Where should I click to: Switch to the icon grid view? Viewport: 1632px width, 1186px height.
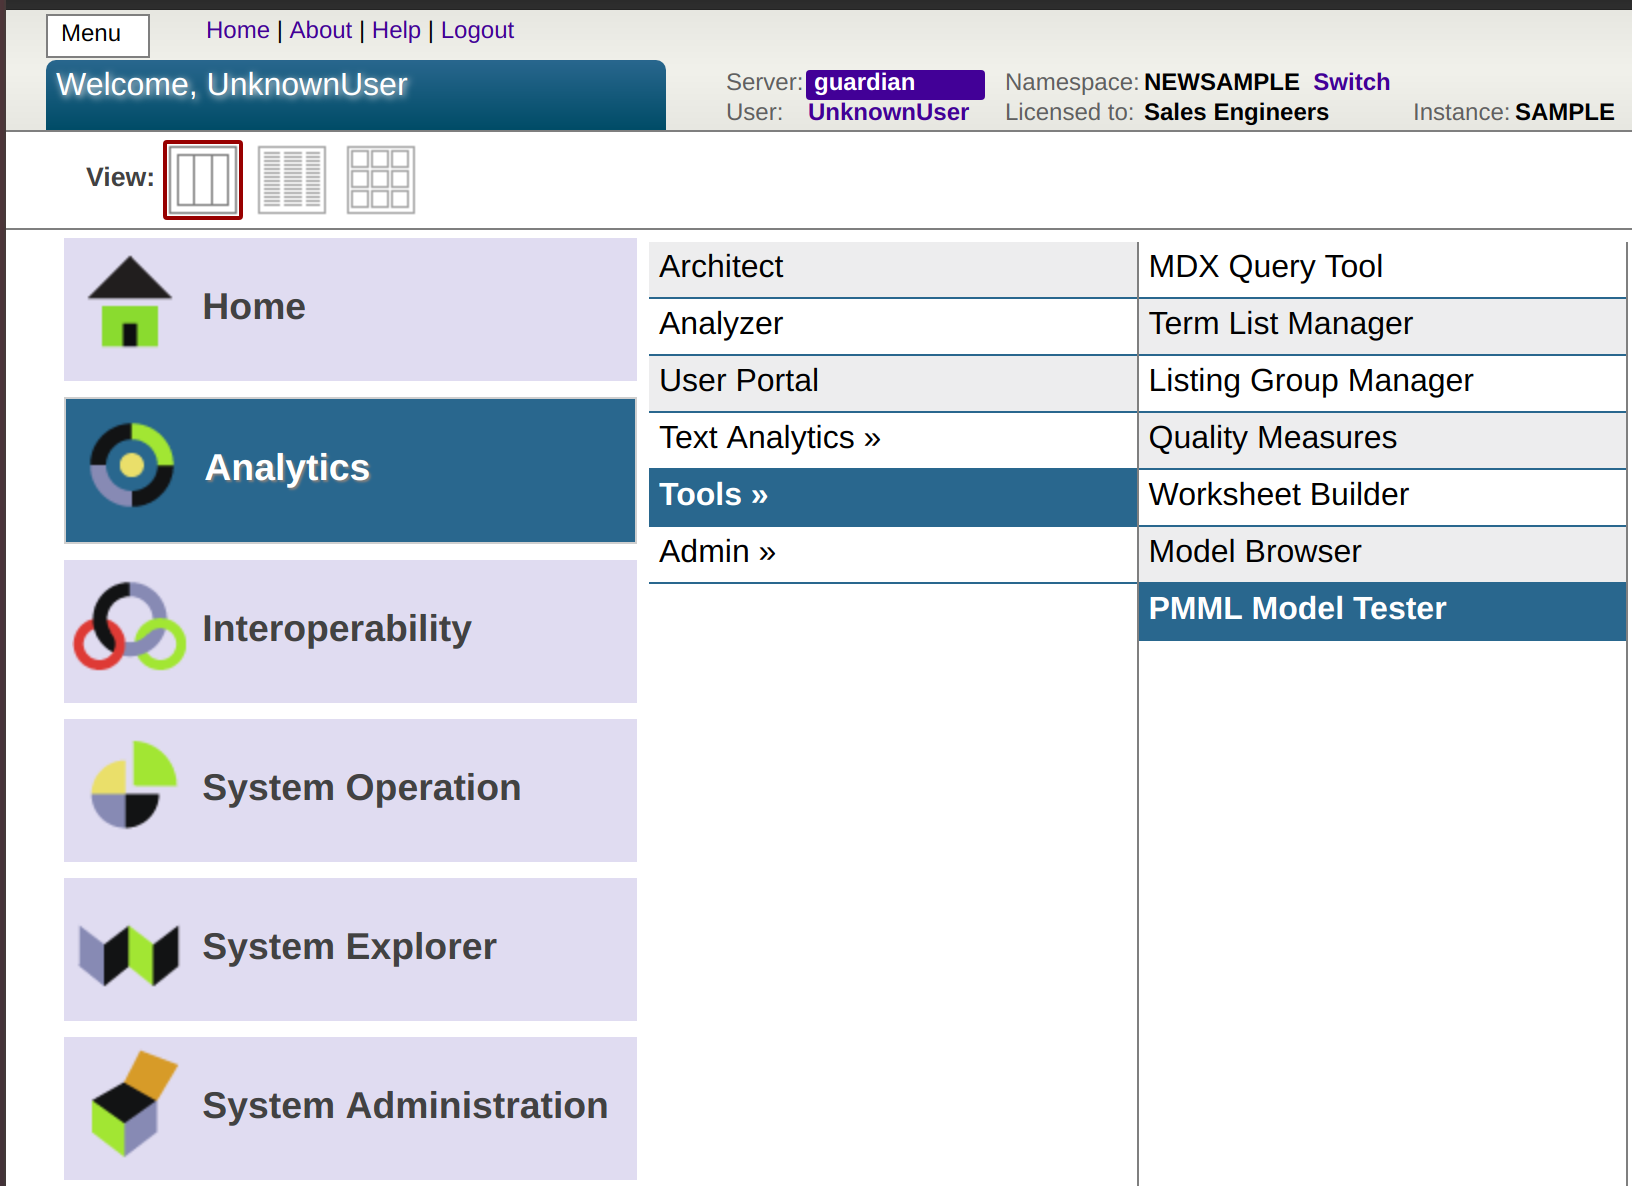(x=381, y=180)
